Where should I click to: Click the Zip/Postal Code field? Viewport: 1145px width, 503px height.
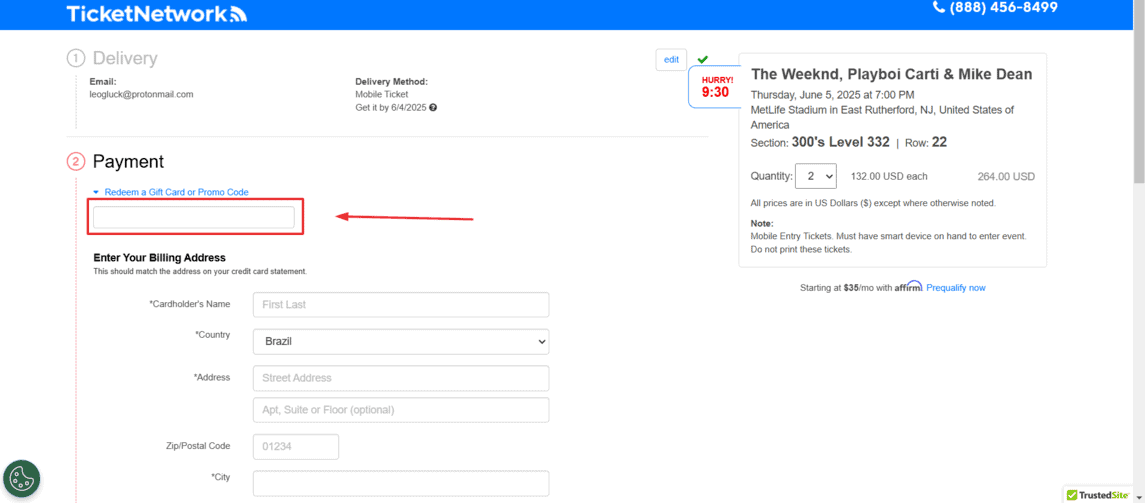click(296, 447)
